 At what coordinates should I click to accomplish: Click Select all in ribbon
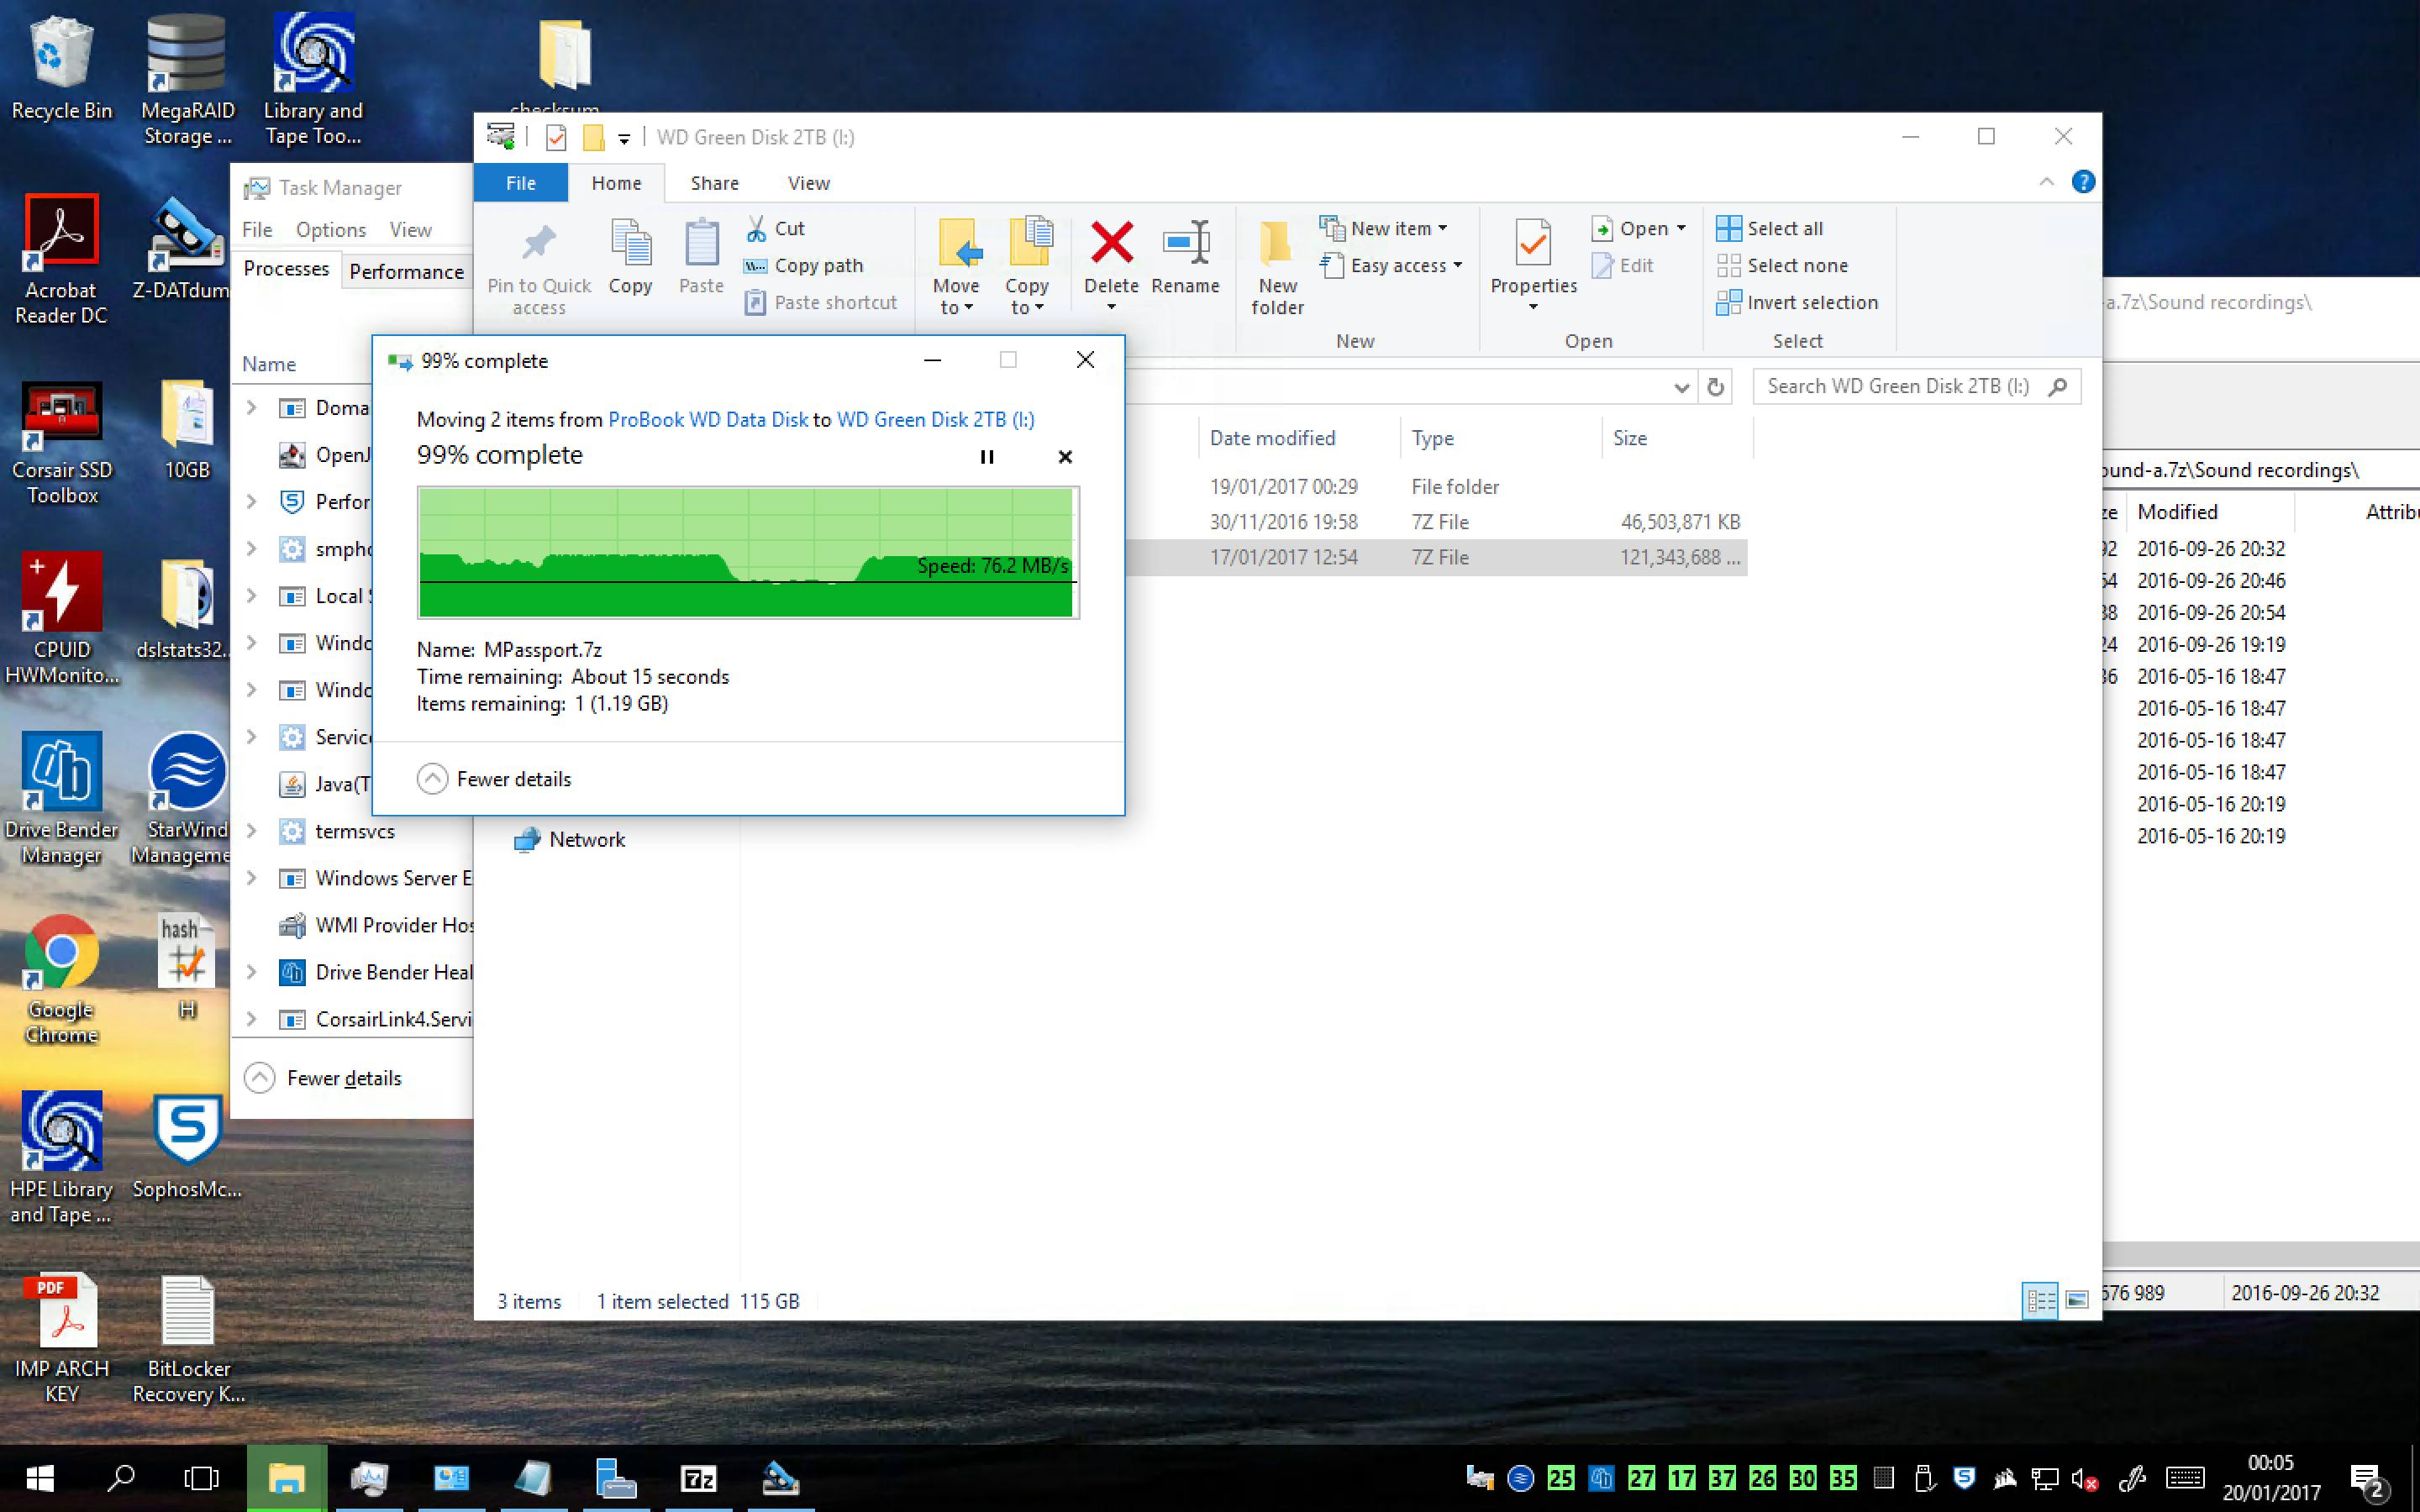click(x=1770, y=229)
